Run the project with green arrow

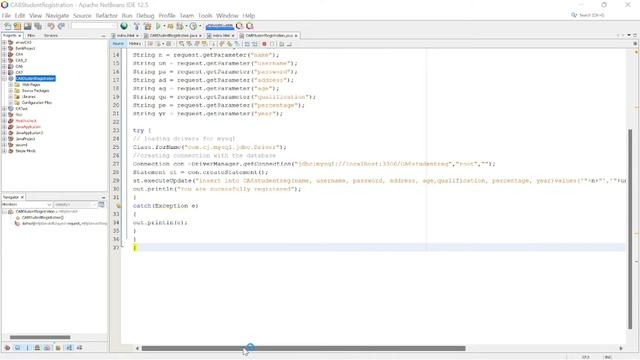tap(158, 26)
